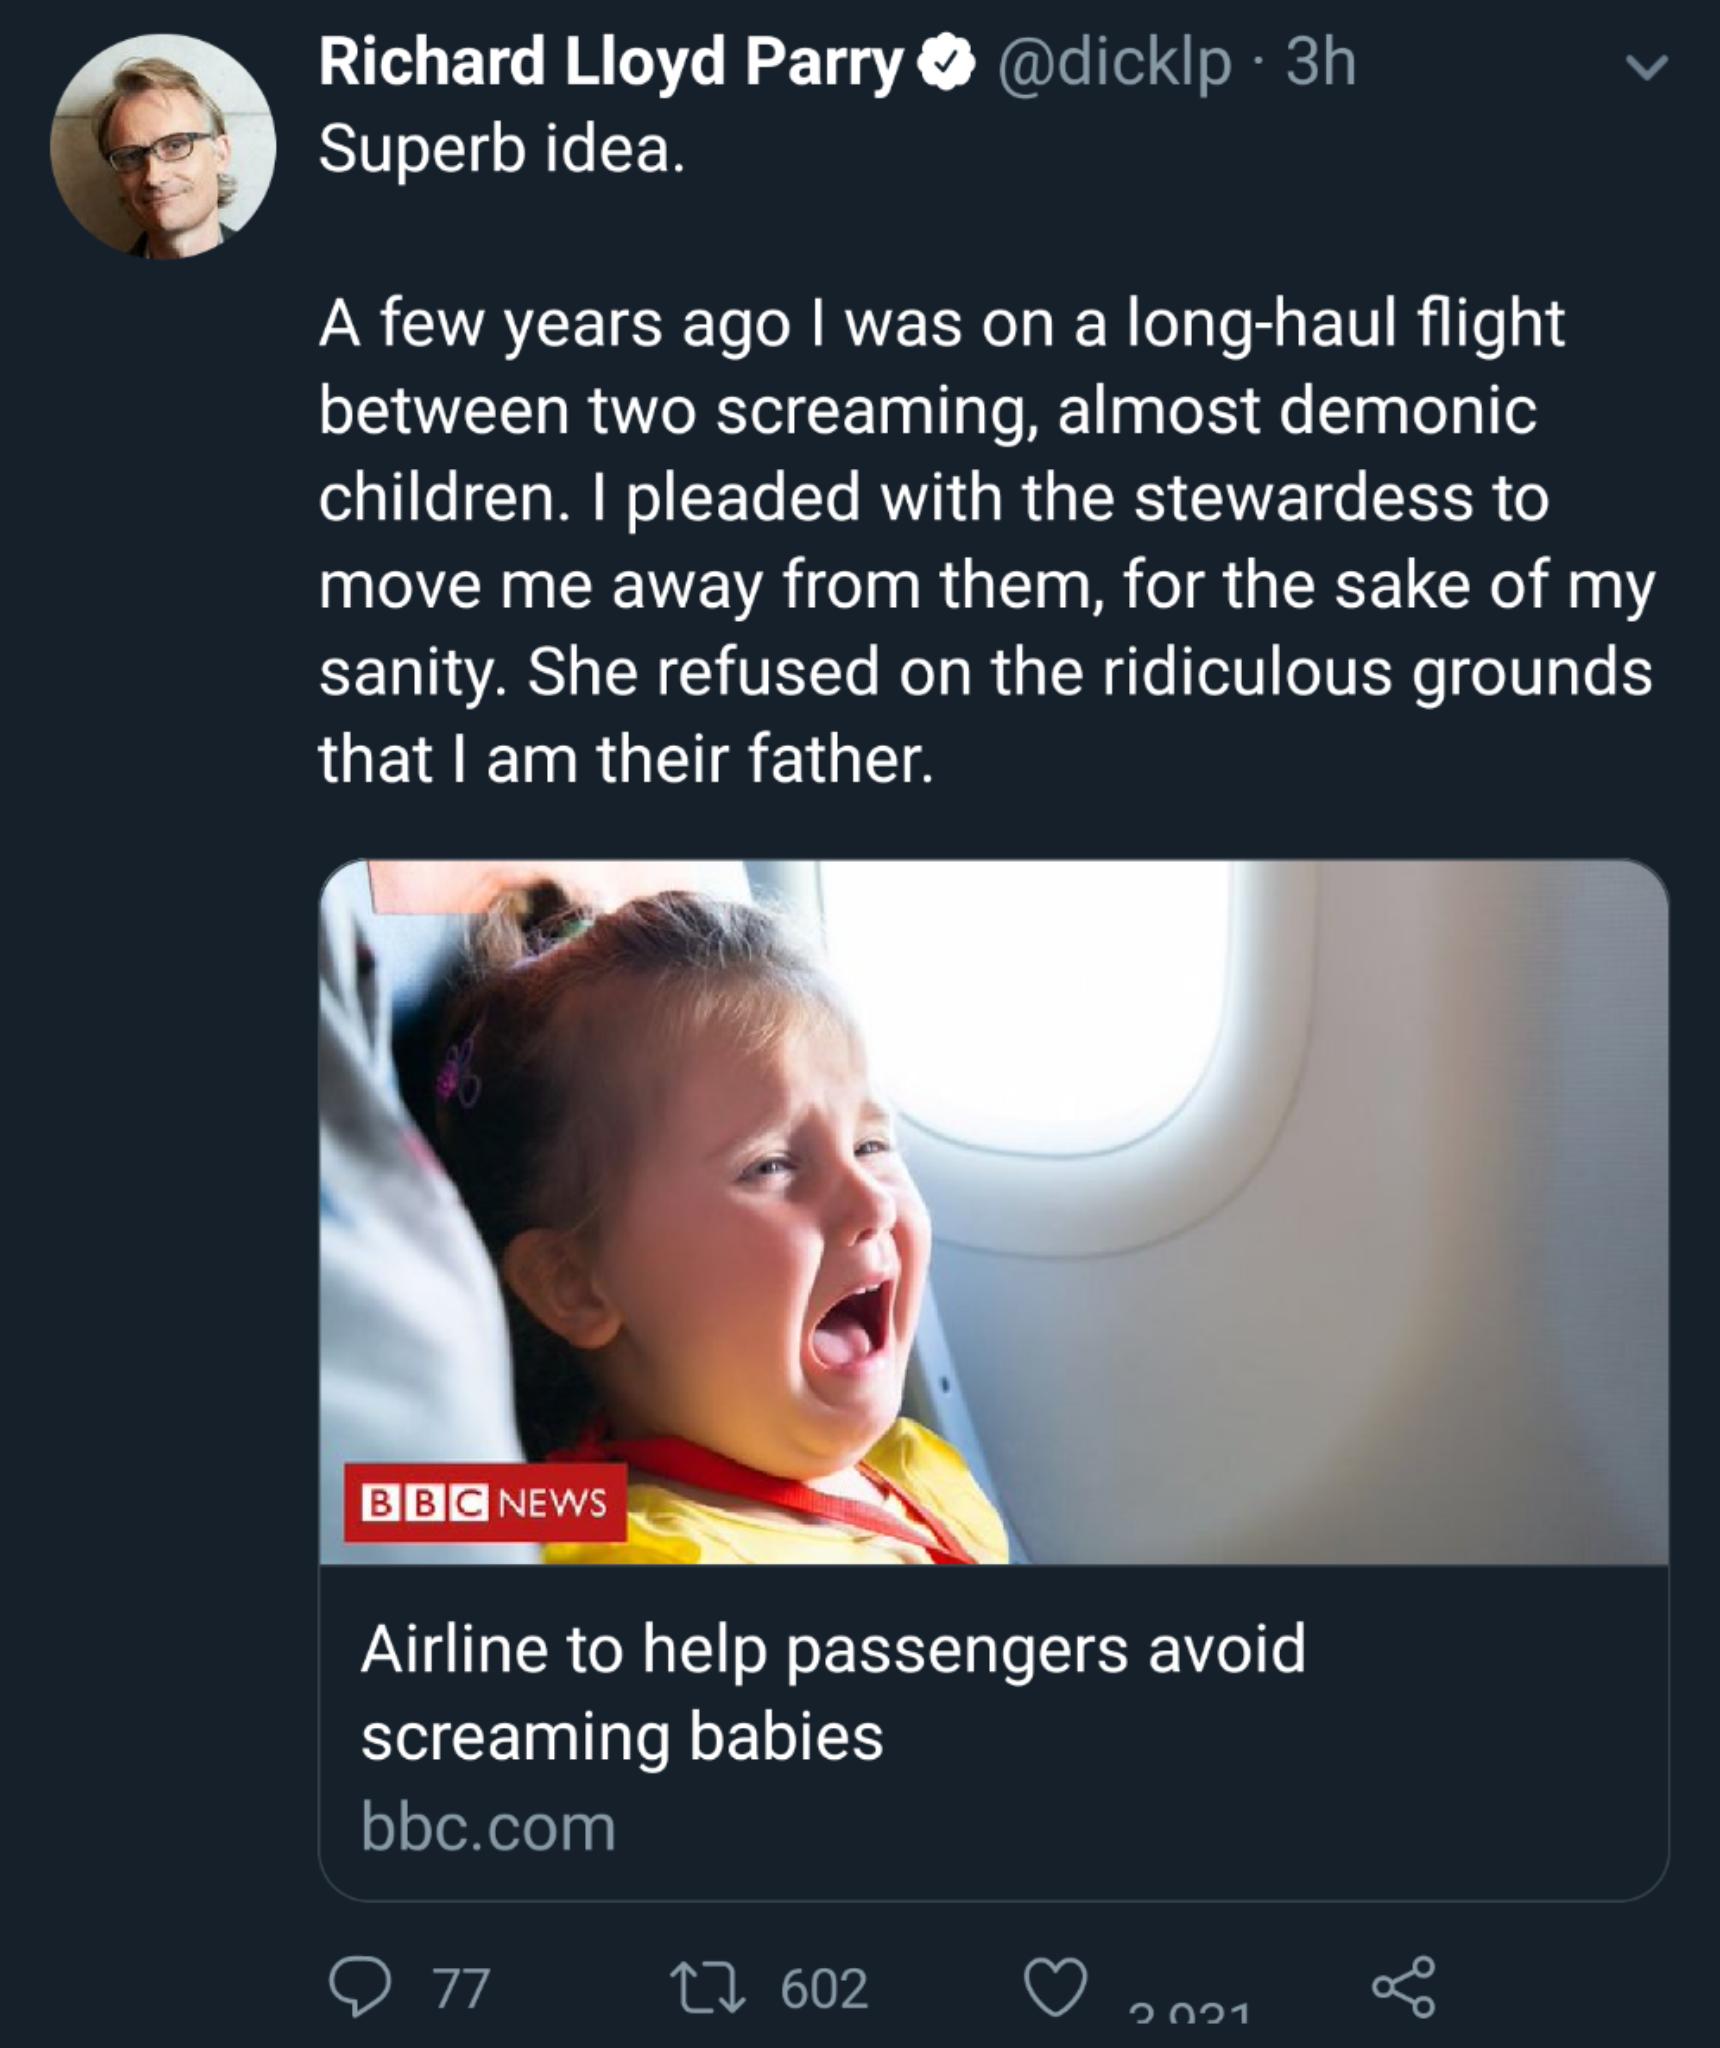Click the 'Superb idea.' text line
This screenshot has height=2048, width=1720.
tap(502, 150)
